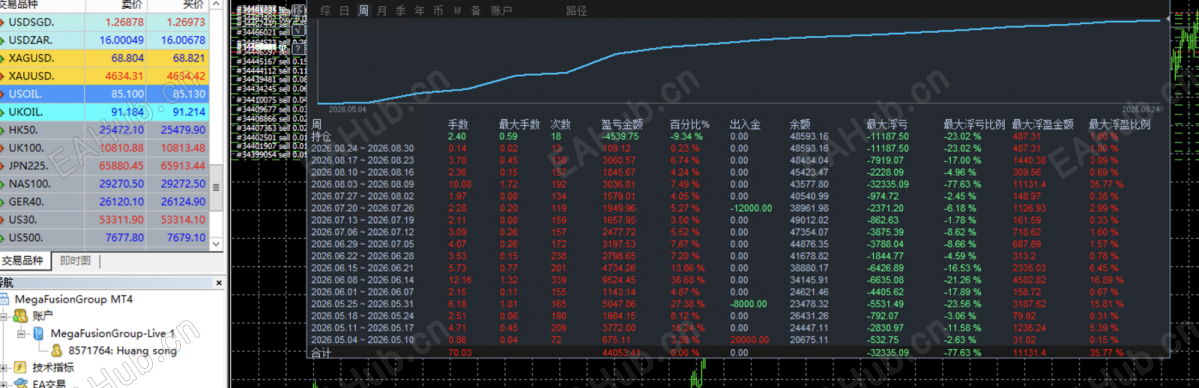
Task: Click the 最大浮盈金额 column header
Action: coord(1042,124)
